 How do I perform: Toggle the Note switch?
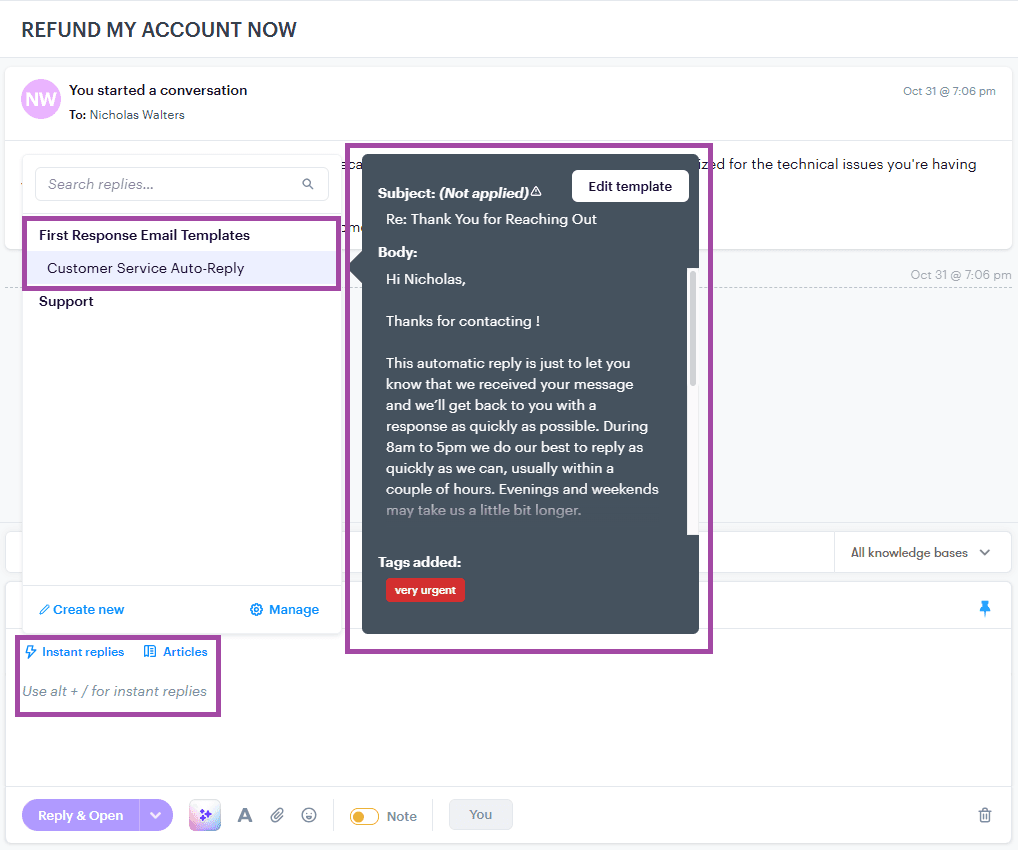(365, 815)
